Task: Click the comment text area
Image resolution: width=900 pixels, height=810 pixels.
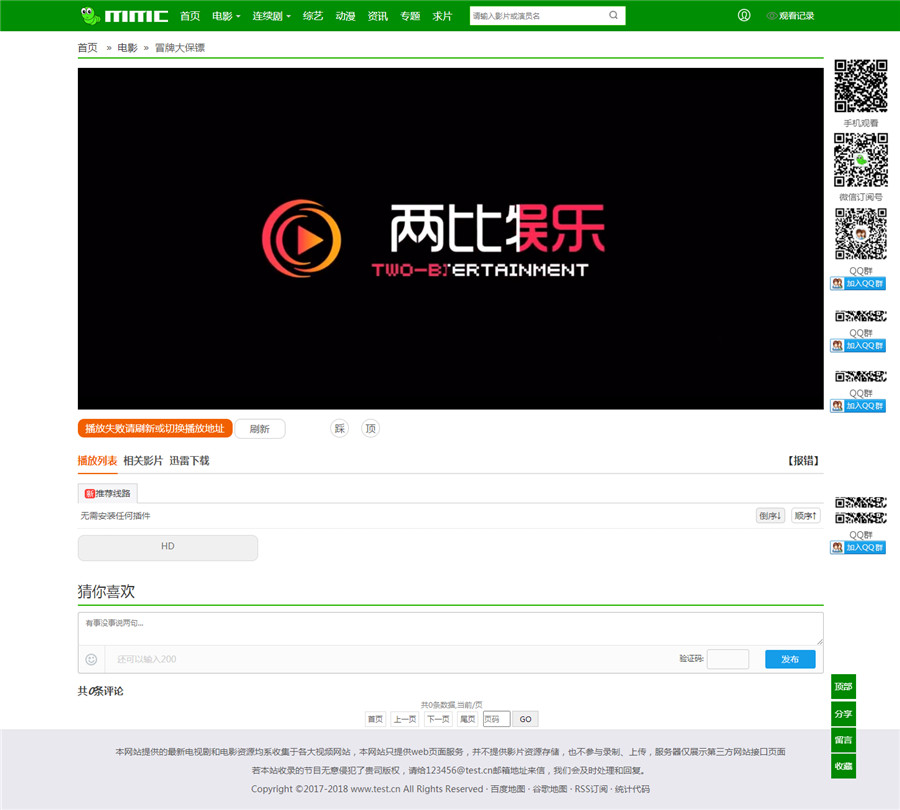Action: 451,629
